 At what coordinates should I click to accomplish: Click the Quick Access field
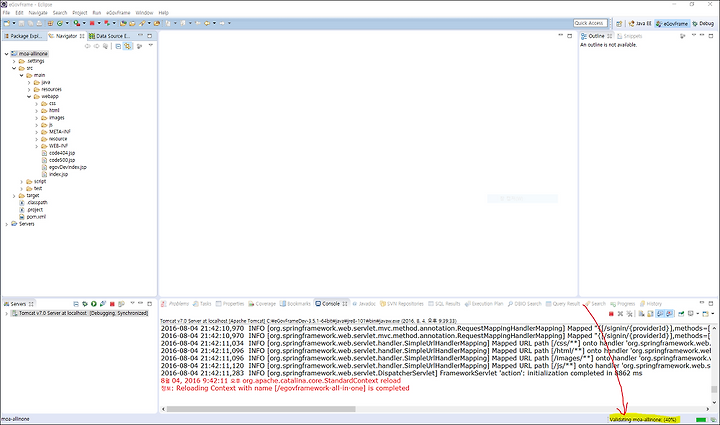point(591,23)
